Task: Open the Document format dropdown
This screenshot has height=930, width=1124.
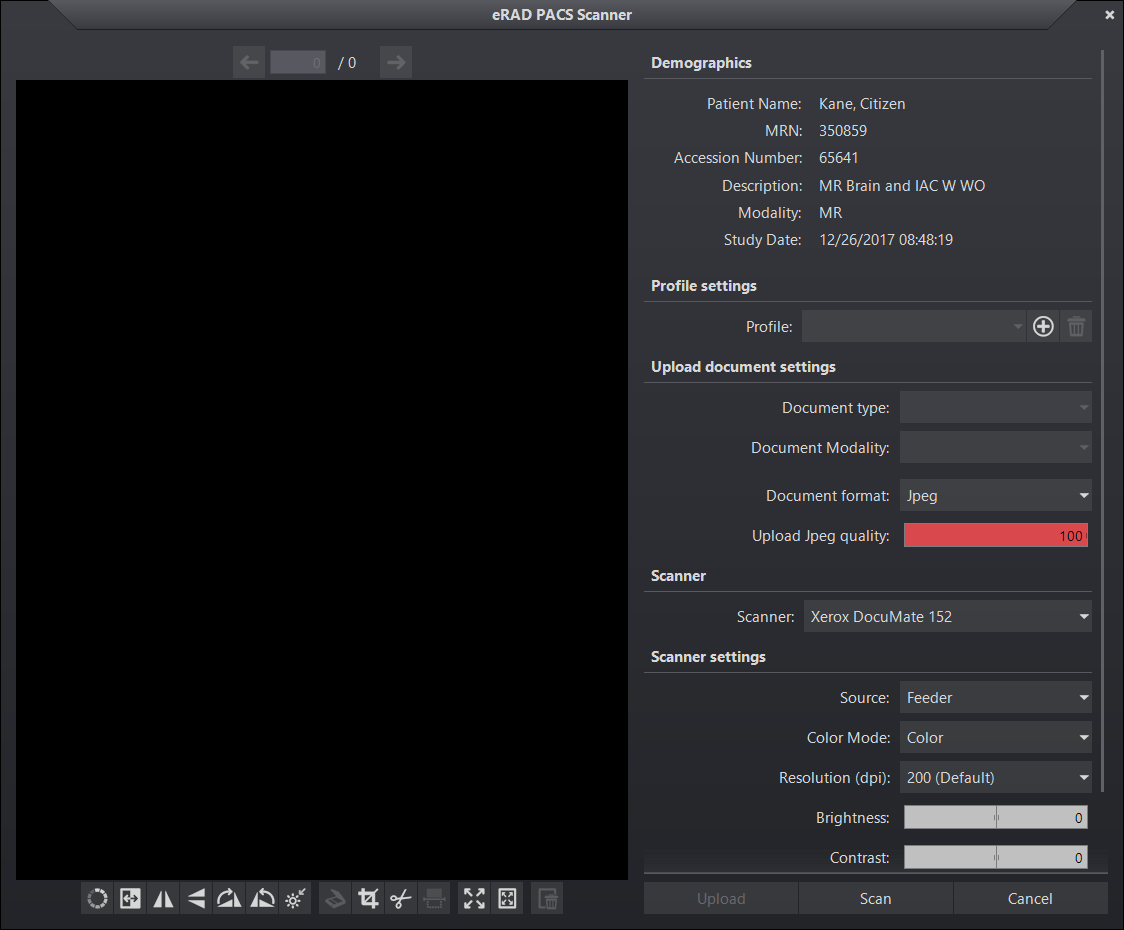Action: tap(995, 496)
